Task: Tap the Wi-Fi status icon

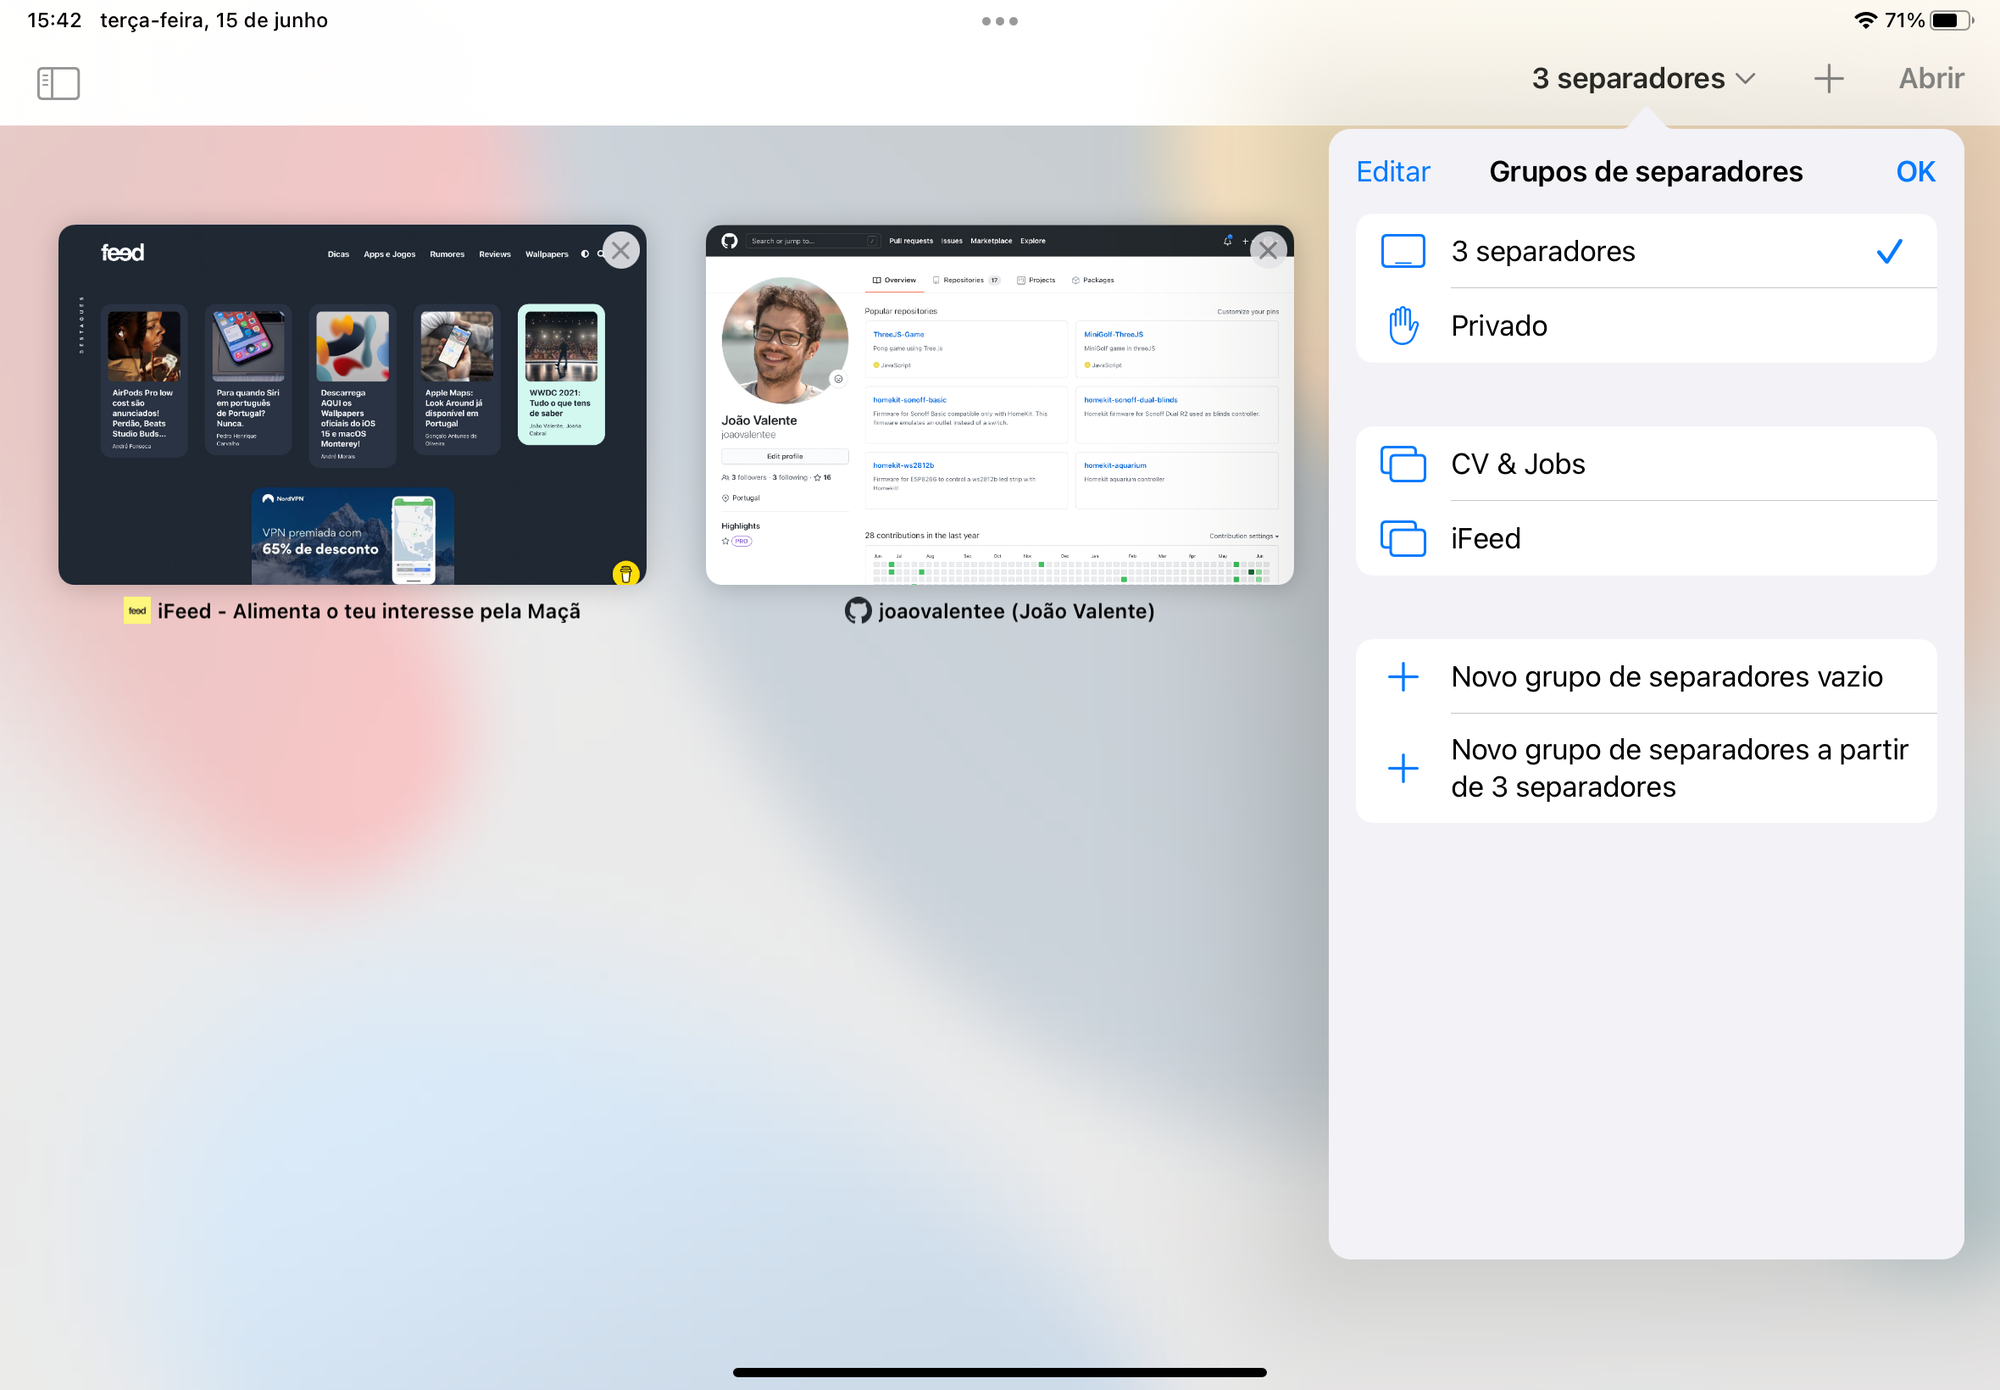Action: pos(1865,20)
